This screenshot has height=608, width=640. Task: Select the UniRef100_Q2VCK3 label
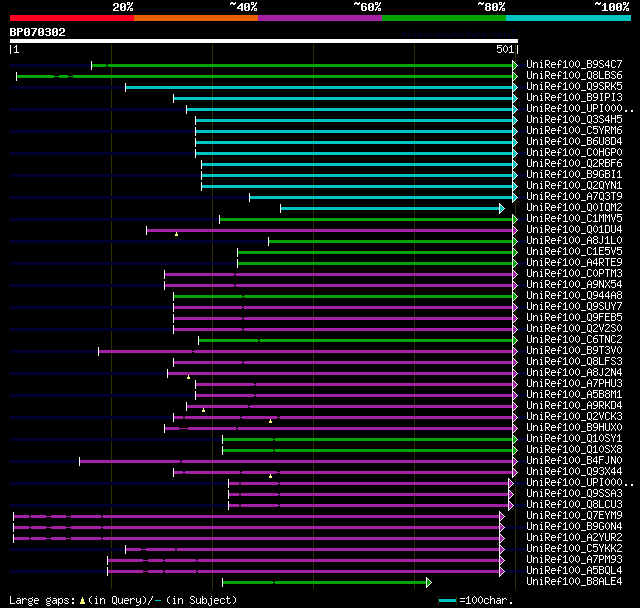point(574,417)
